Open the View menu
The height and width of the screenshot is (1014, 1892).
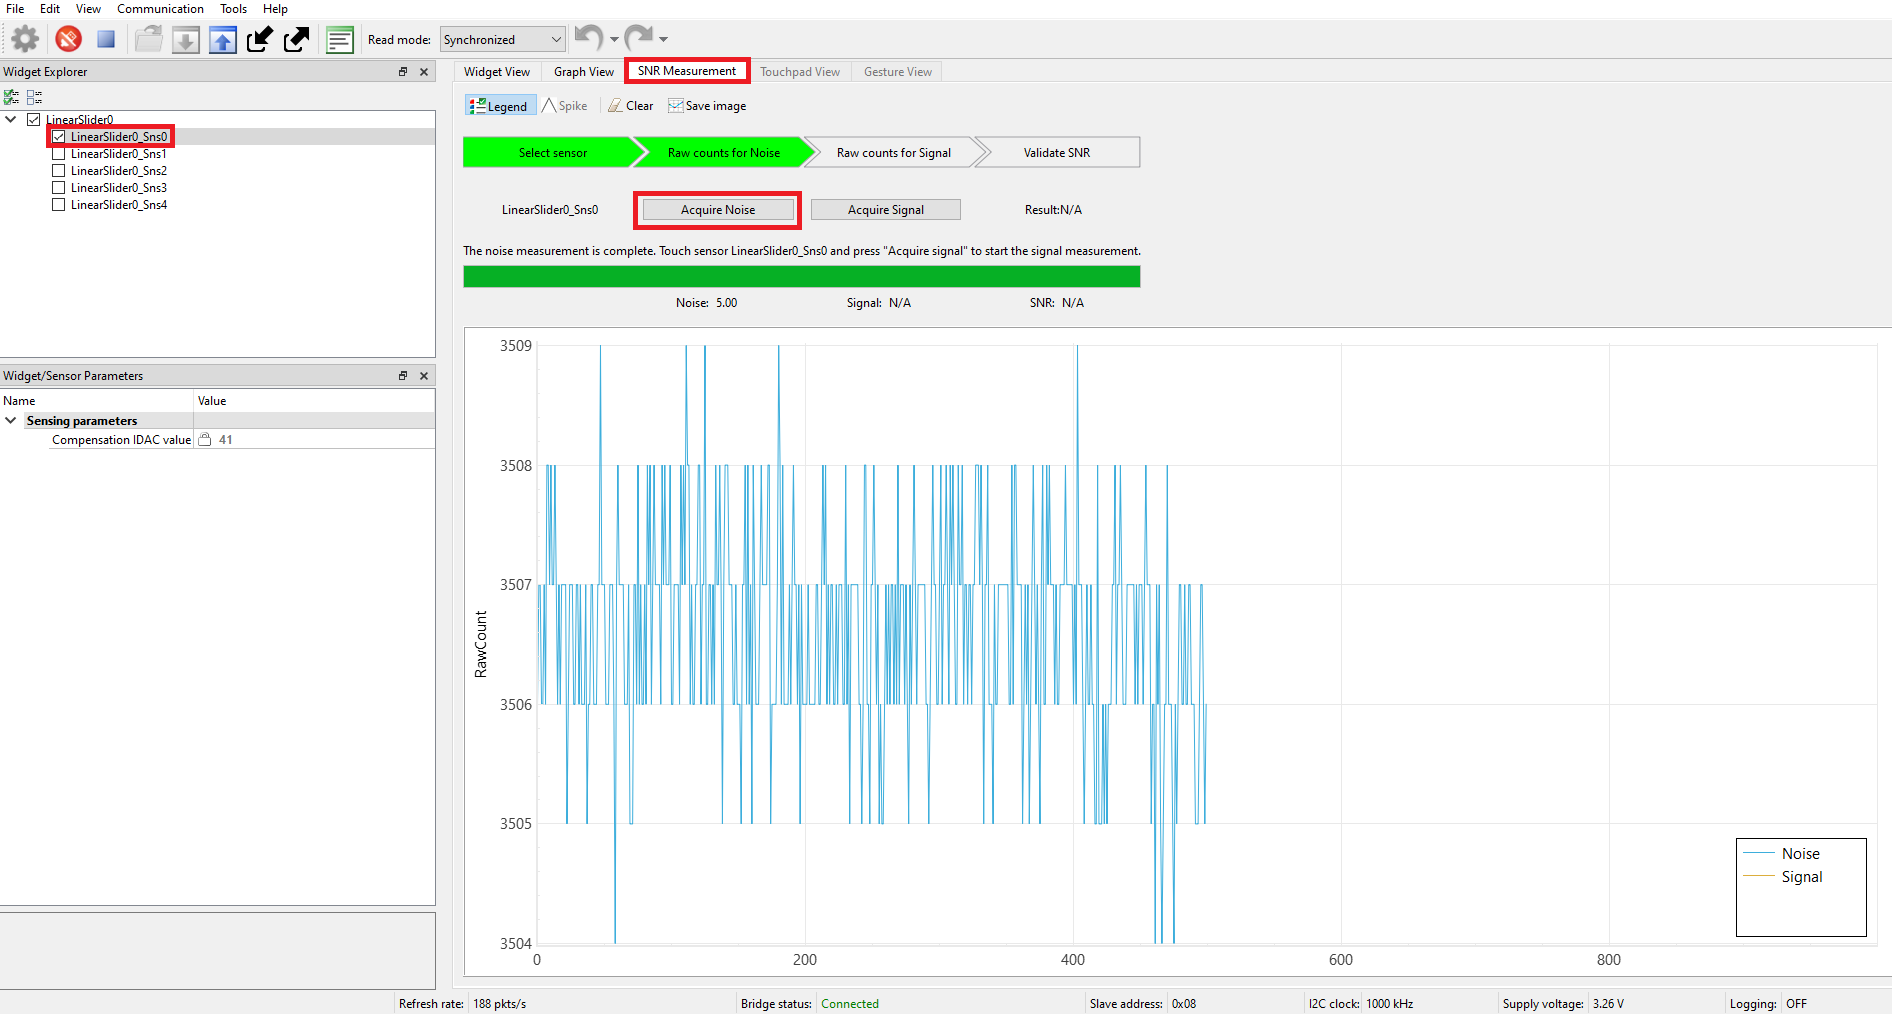(88, 9)
